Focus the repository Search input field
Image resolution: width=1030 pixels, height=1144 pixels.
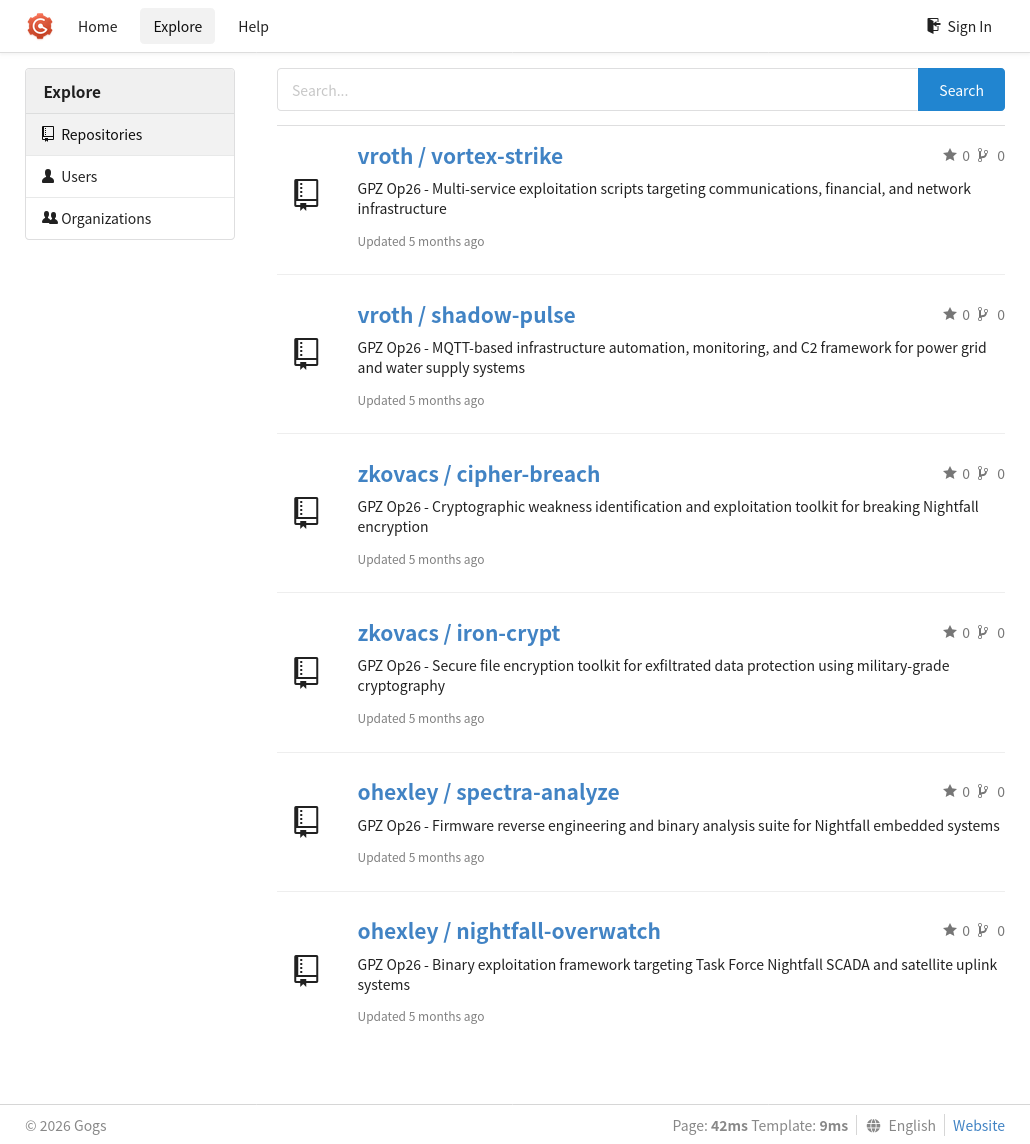point(597,90)
